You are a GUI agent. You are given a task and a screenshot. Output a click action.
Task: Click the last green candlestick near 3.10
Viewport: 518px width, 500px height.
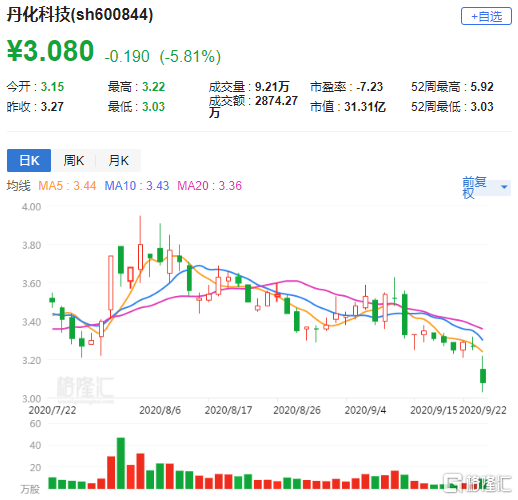(483, 376)
